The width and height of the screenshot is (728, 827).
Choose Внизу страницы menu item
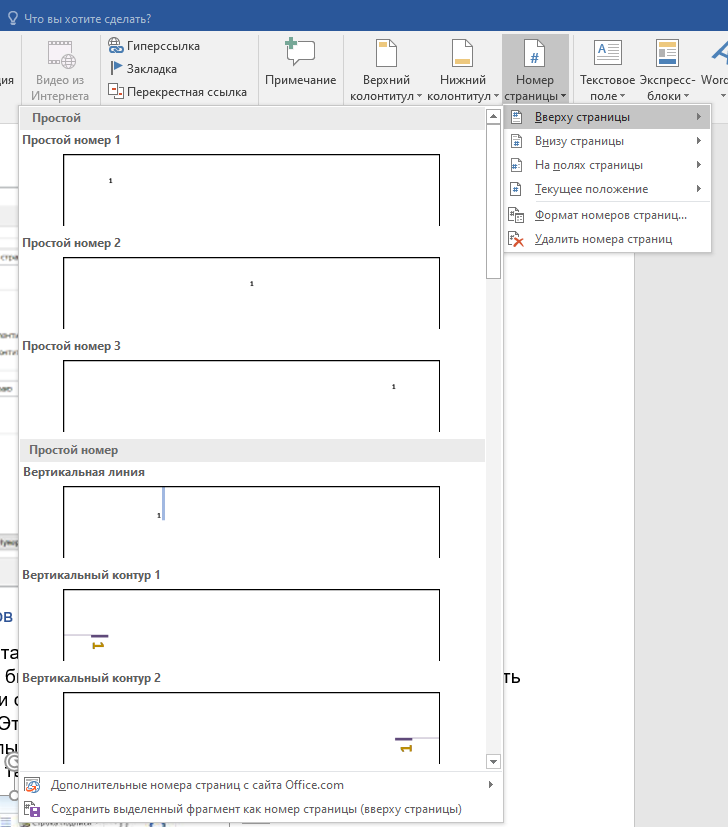607,141
